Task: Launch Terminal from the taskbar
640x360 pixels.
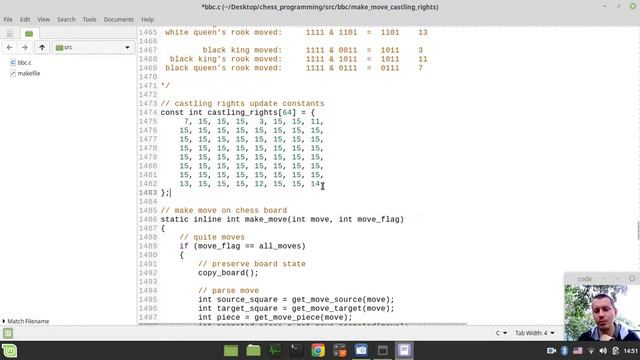Action: pyautogui.click(x=296, y=351)
